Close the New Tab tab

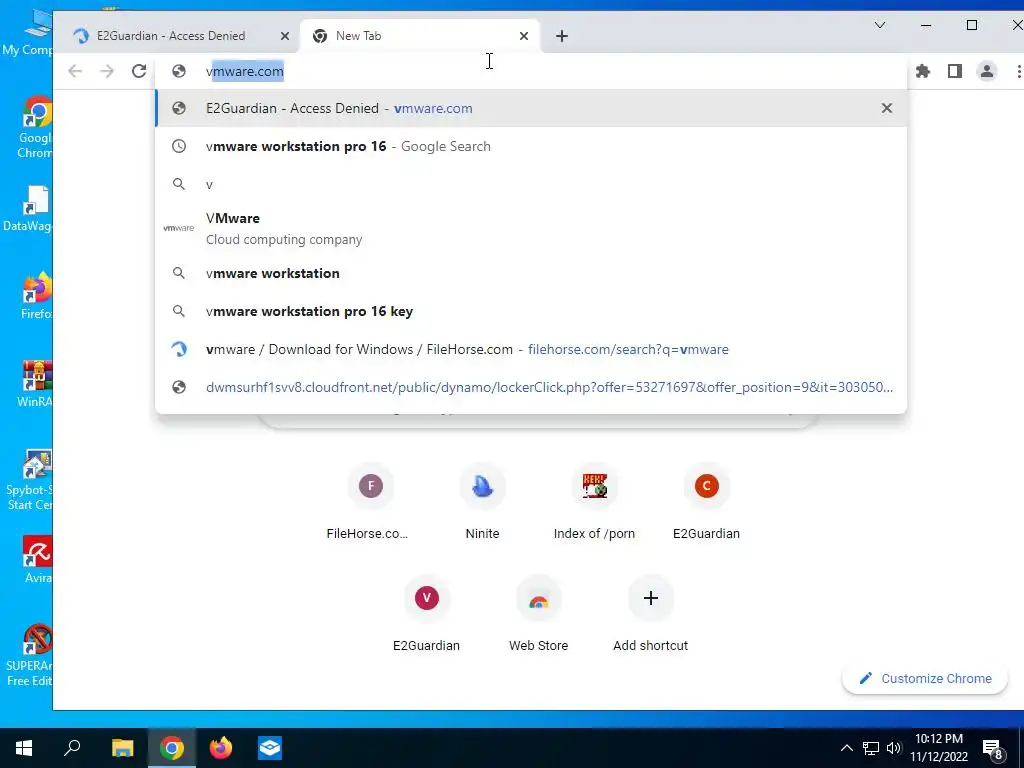[x=524, y=36]
